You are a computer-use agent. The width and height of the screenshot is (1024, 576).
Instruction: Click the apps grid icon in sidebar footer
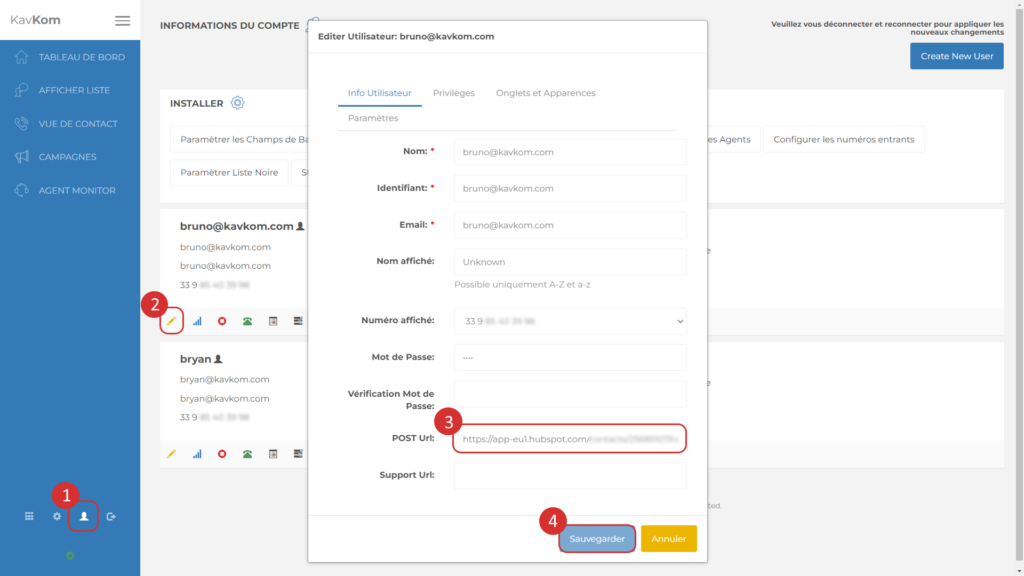[29, 516]
